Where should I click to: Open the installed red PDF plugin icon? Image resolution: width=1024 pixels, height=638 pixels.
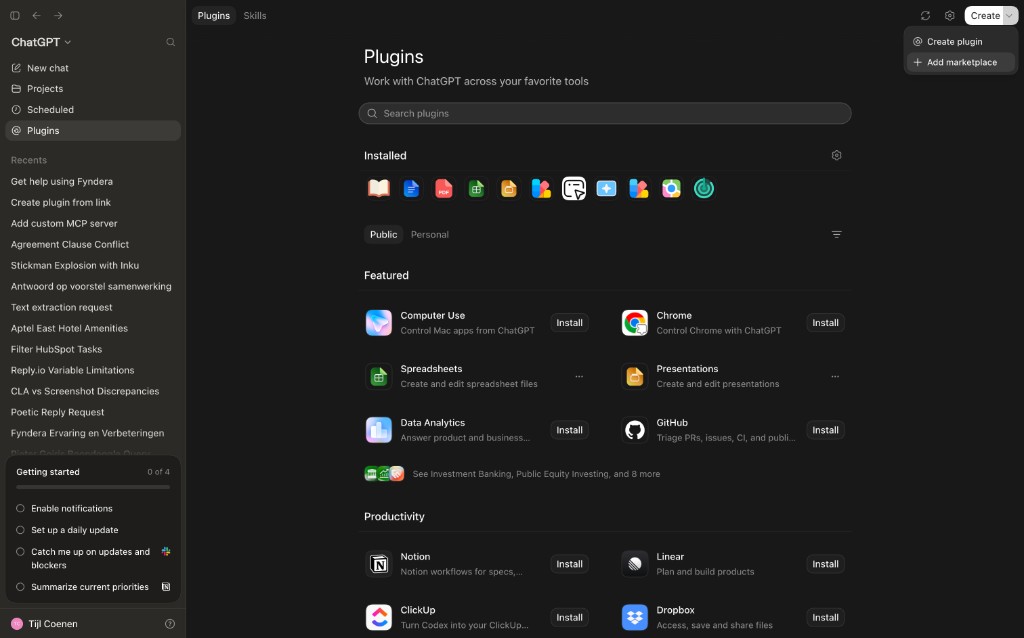pos(444,189)
